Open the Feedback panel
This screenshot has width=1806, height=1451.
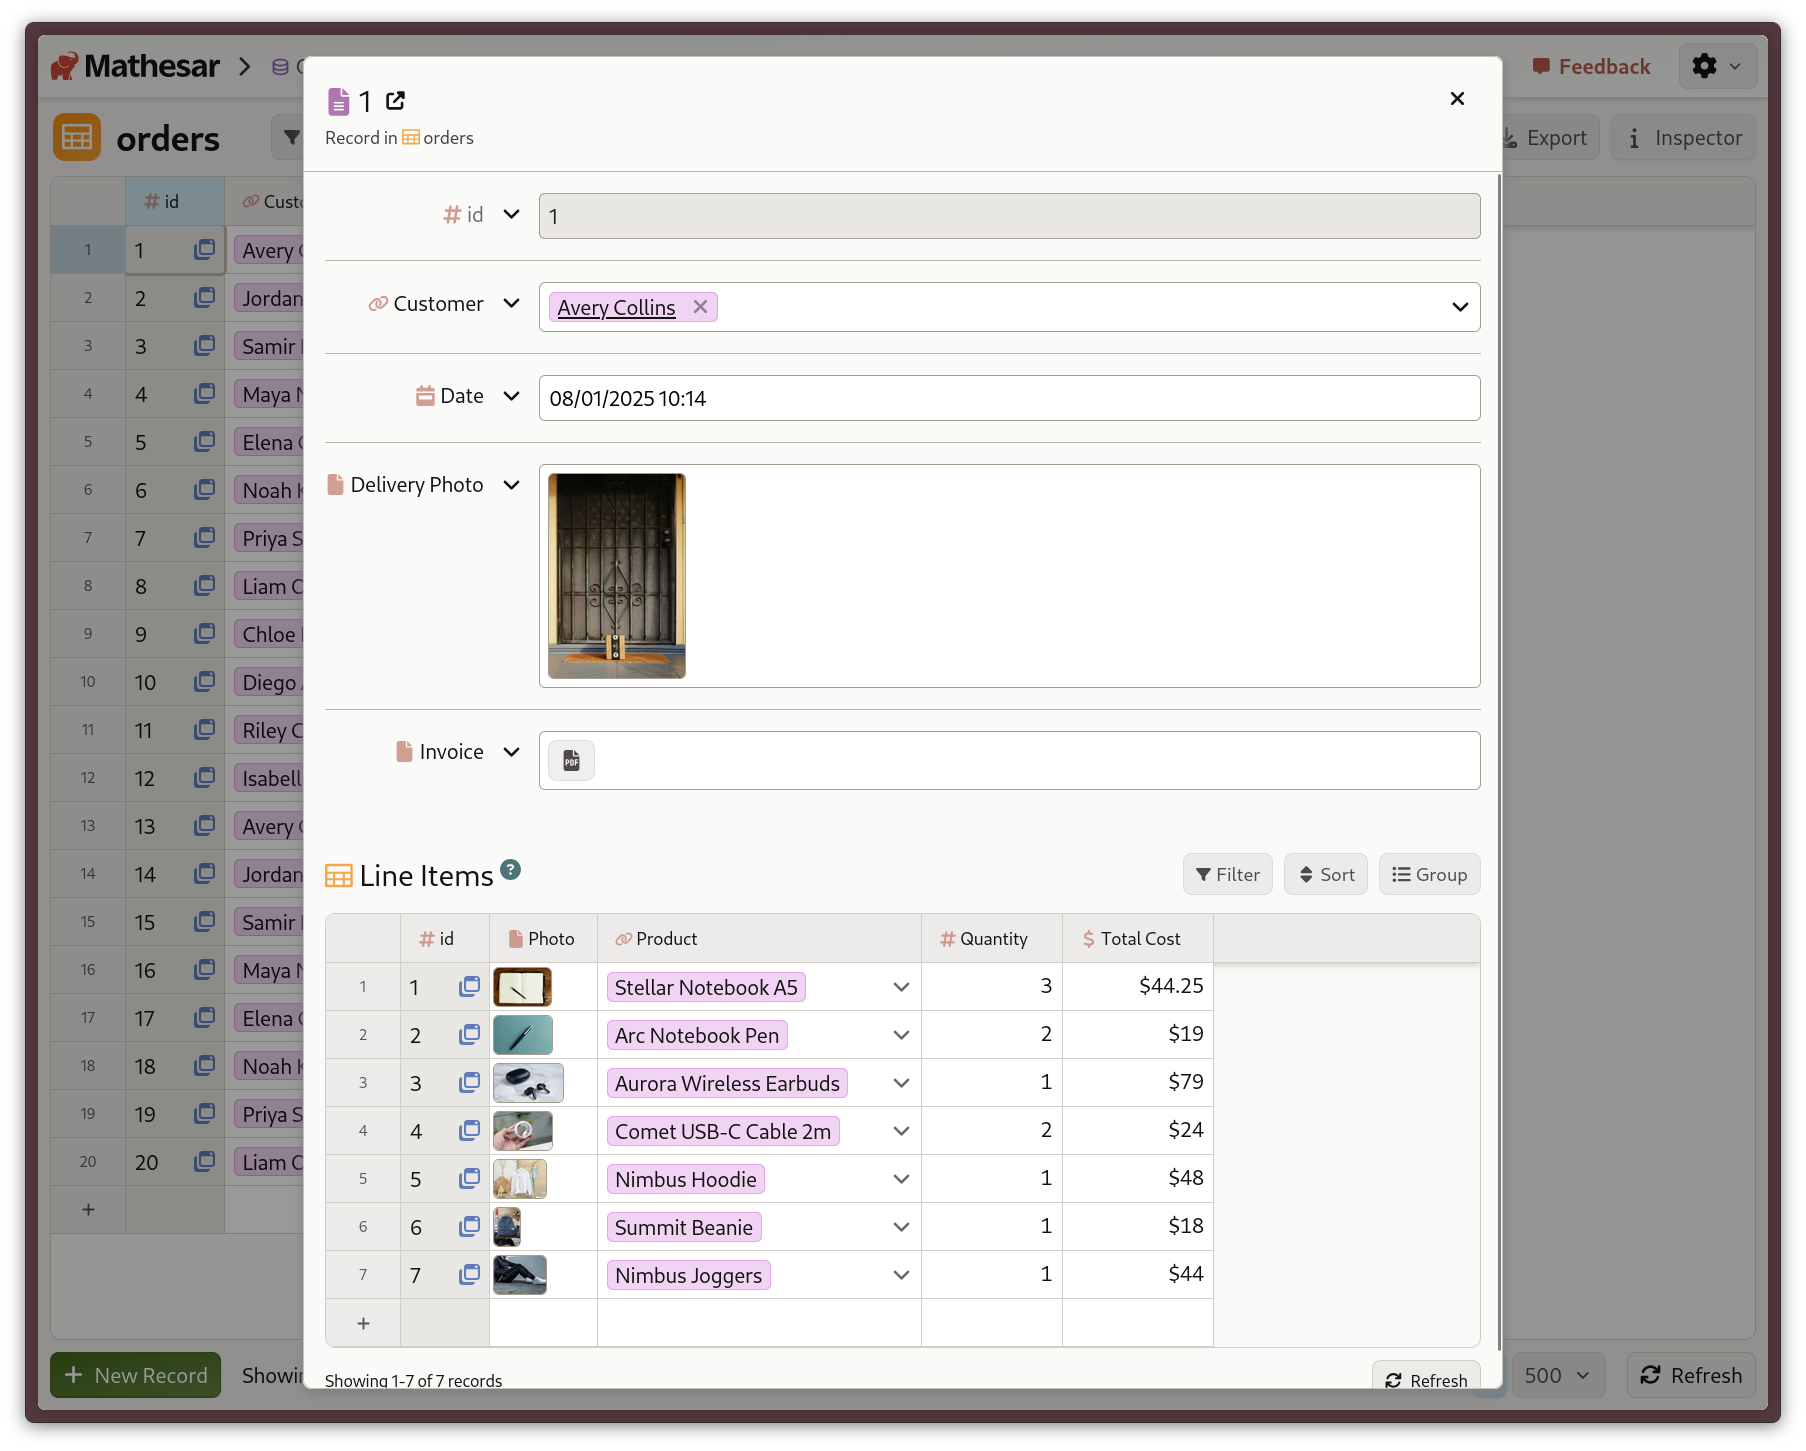point(1590,66)
